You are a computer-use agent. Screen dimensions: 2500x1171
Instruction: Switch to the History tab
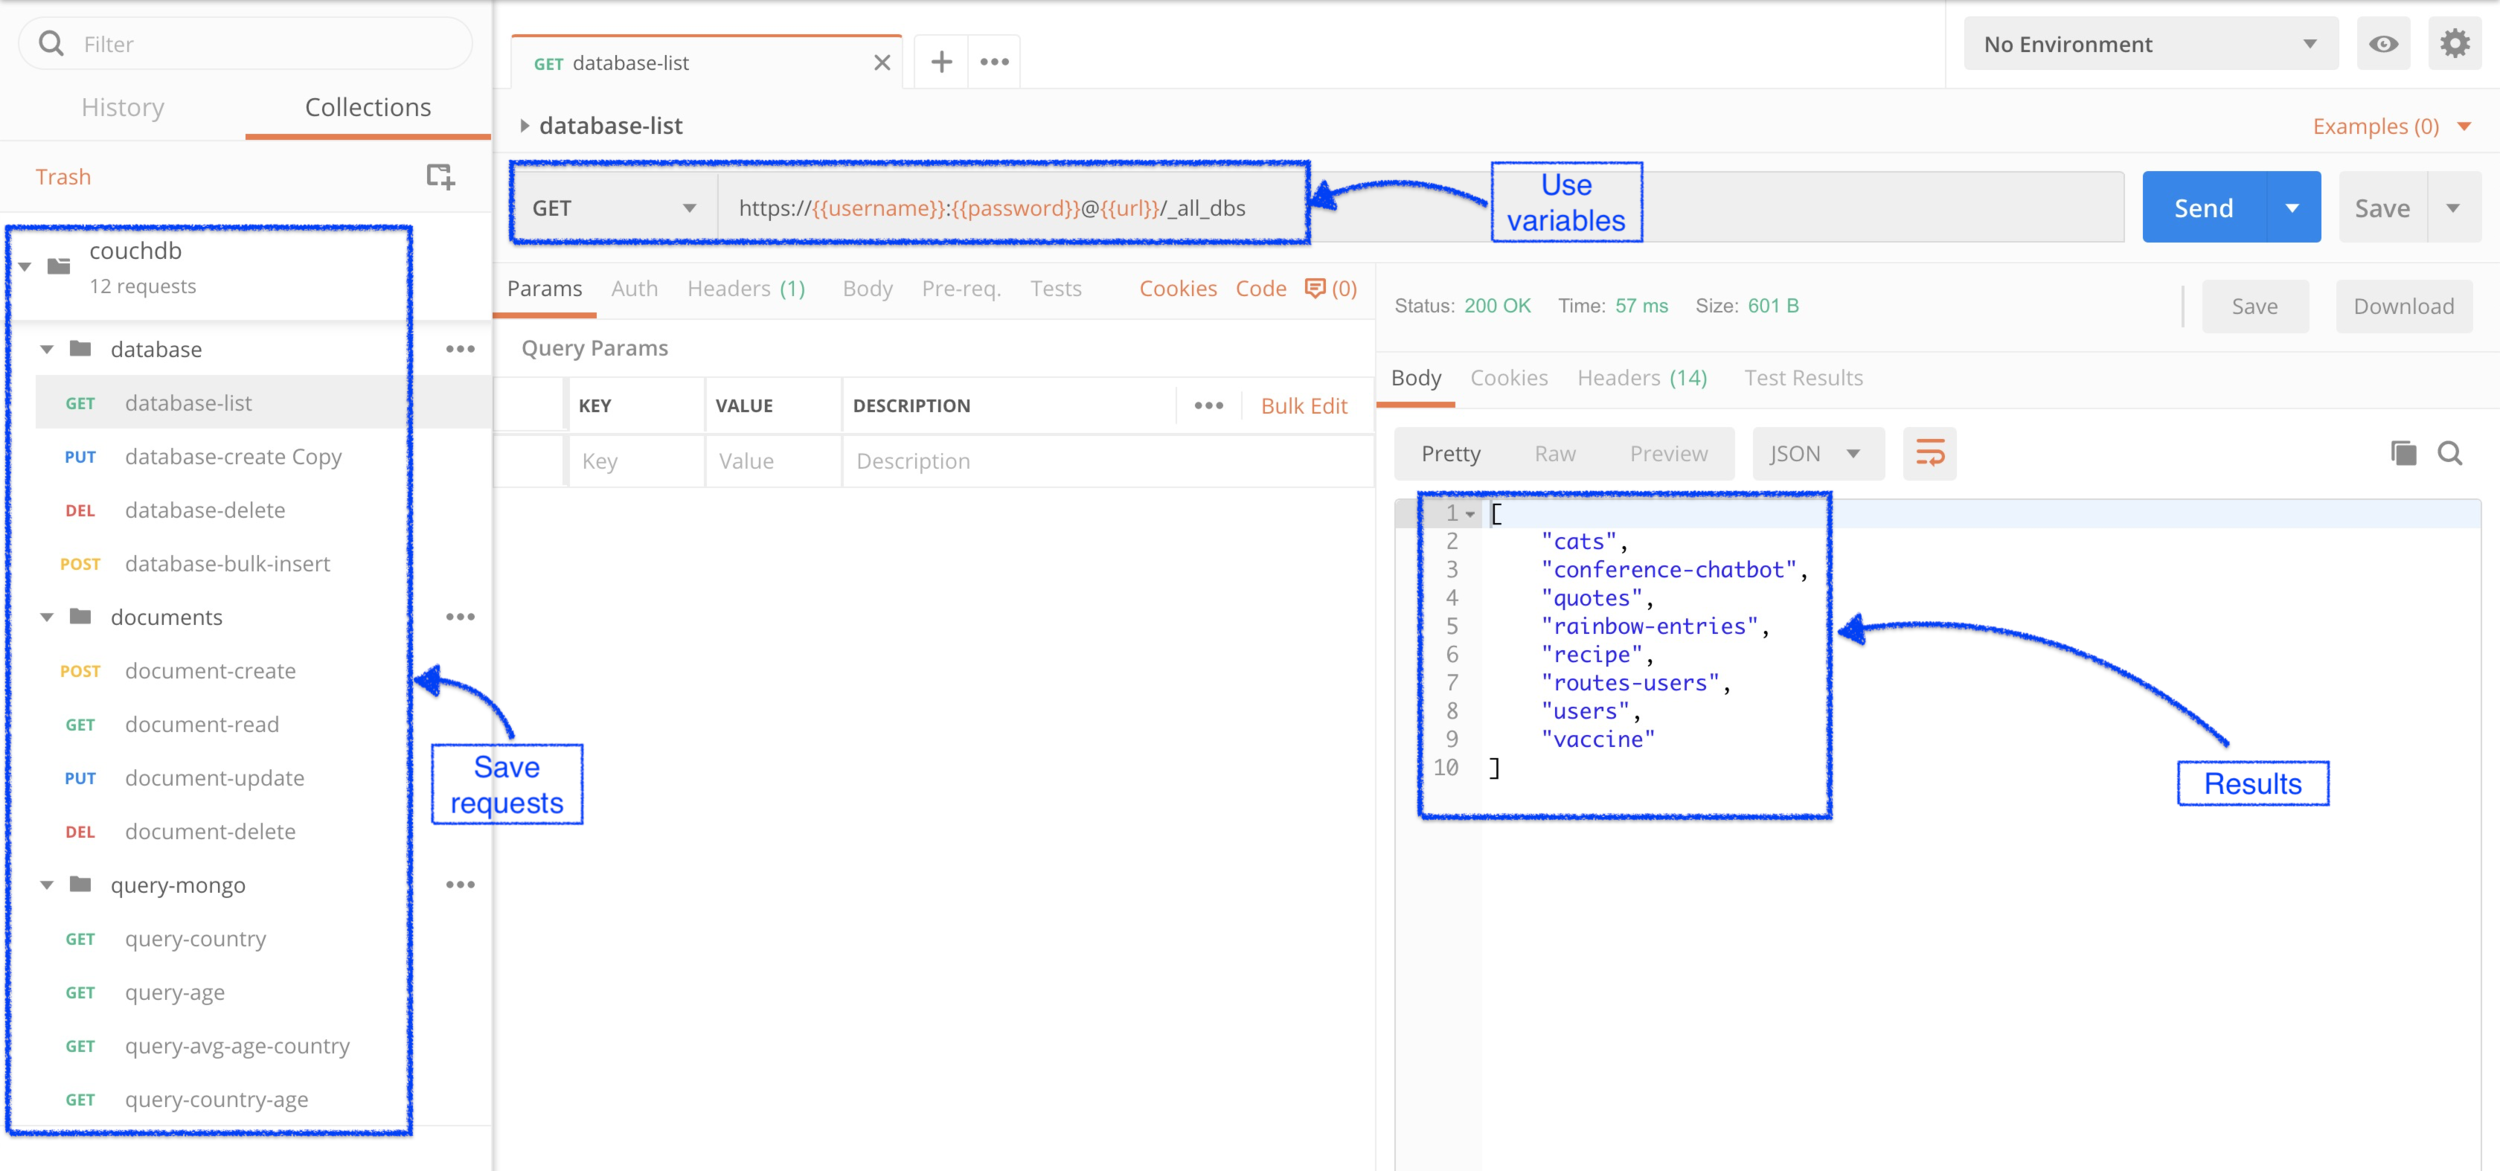click(x=123, y=107)
